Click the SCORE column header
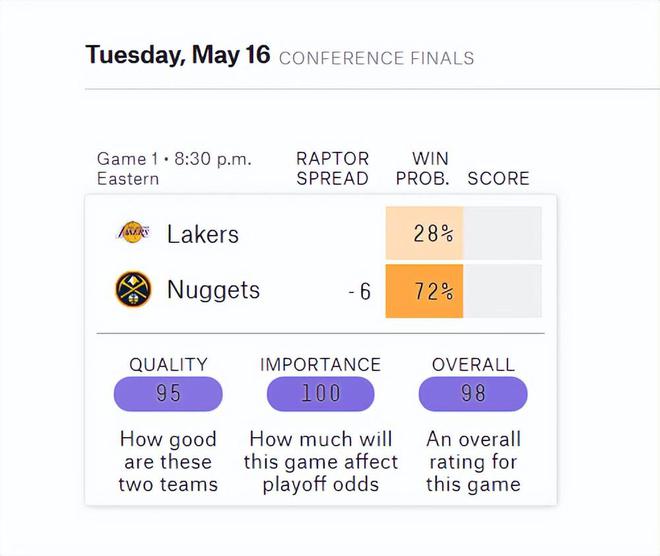660x556 pixels. (x=498, y=178)
